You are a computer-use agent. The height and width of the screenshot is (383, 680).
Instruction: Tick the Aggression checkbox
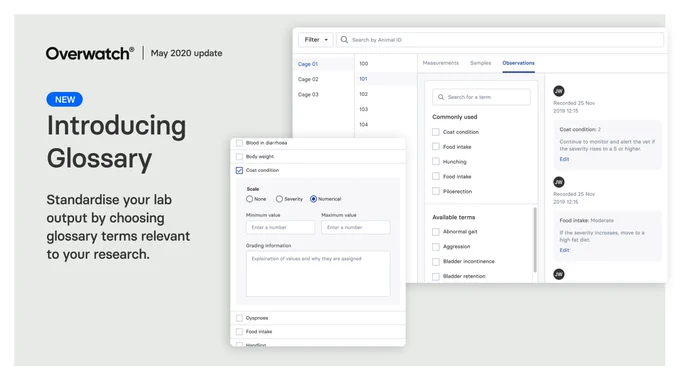click(436, 247)
